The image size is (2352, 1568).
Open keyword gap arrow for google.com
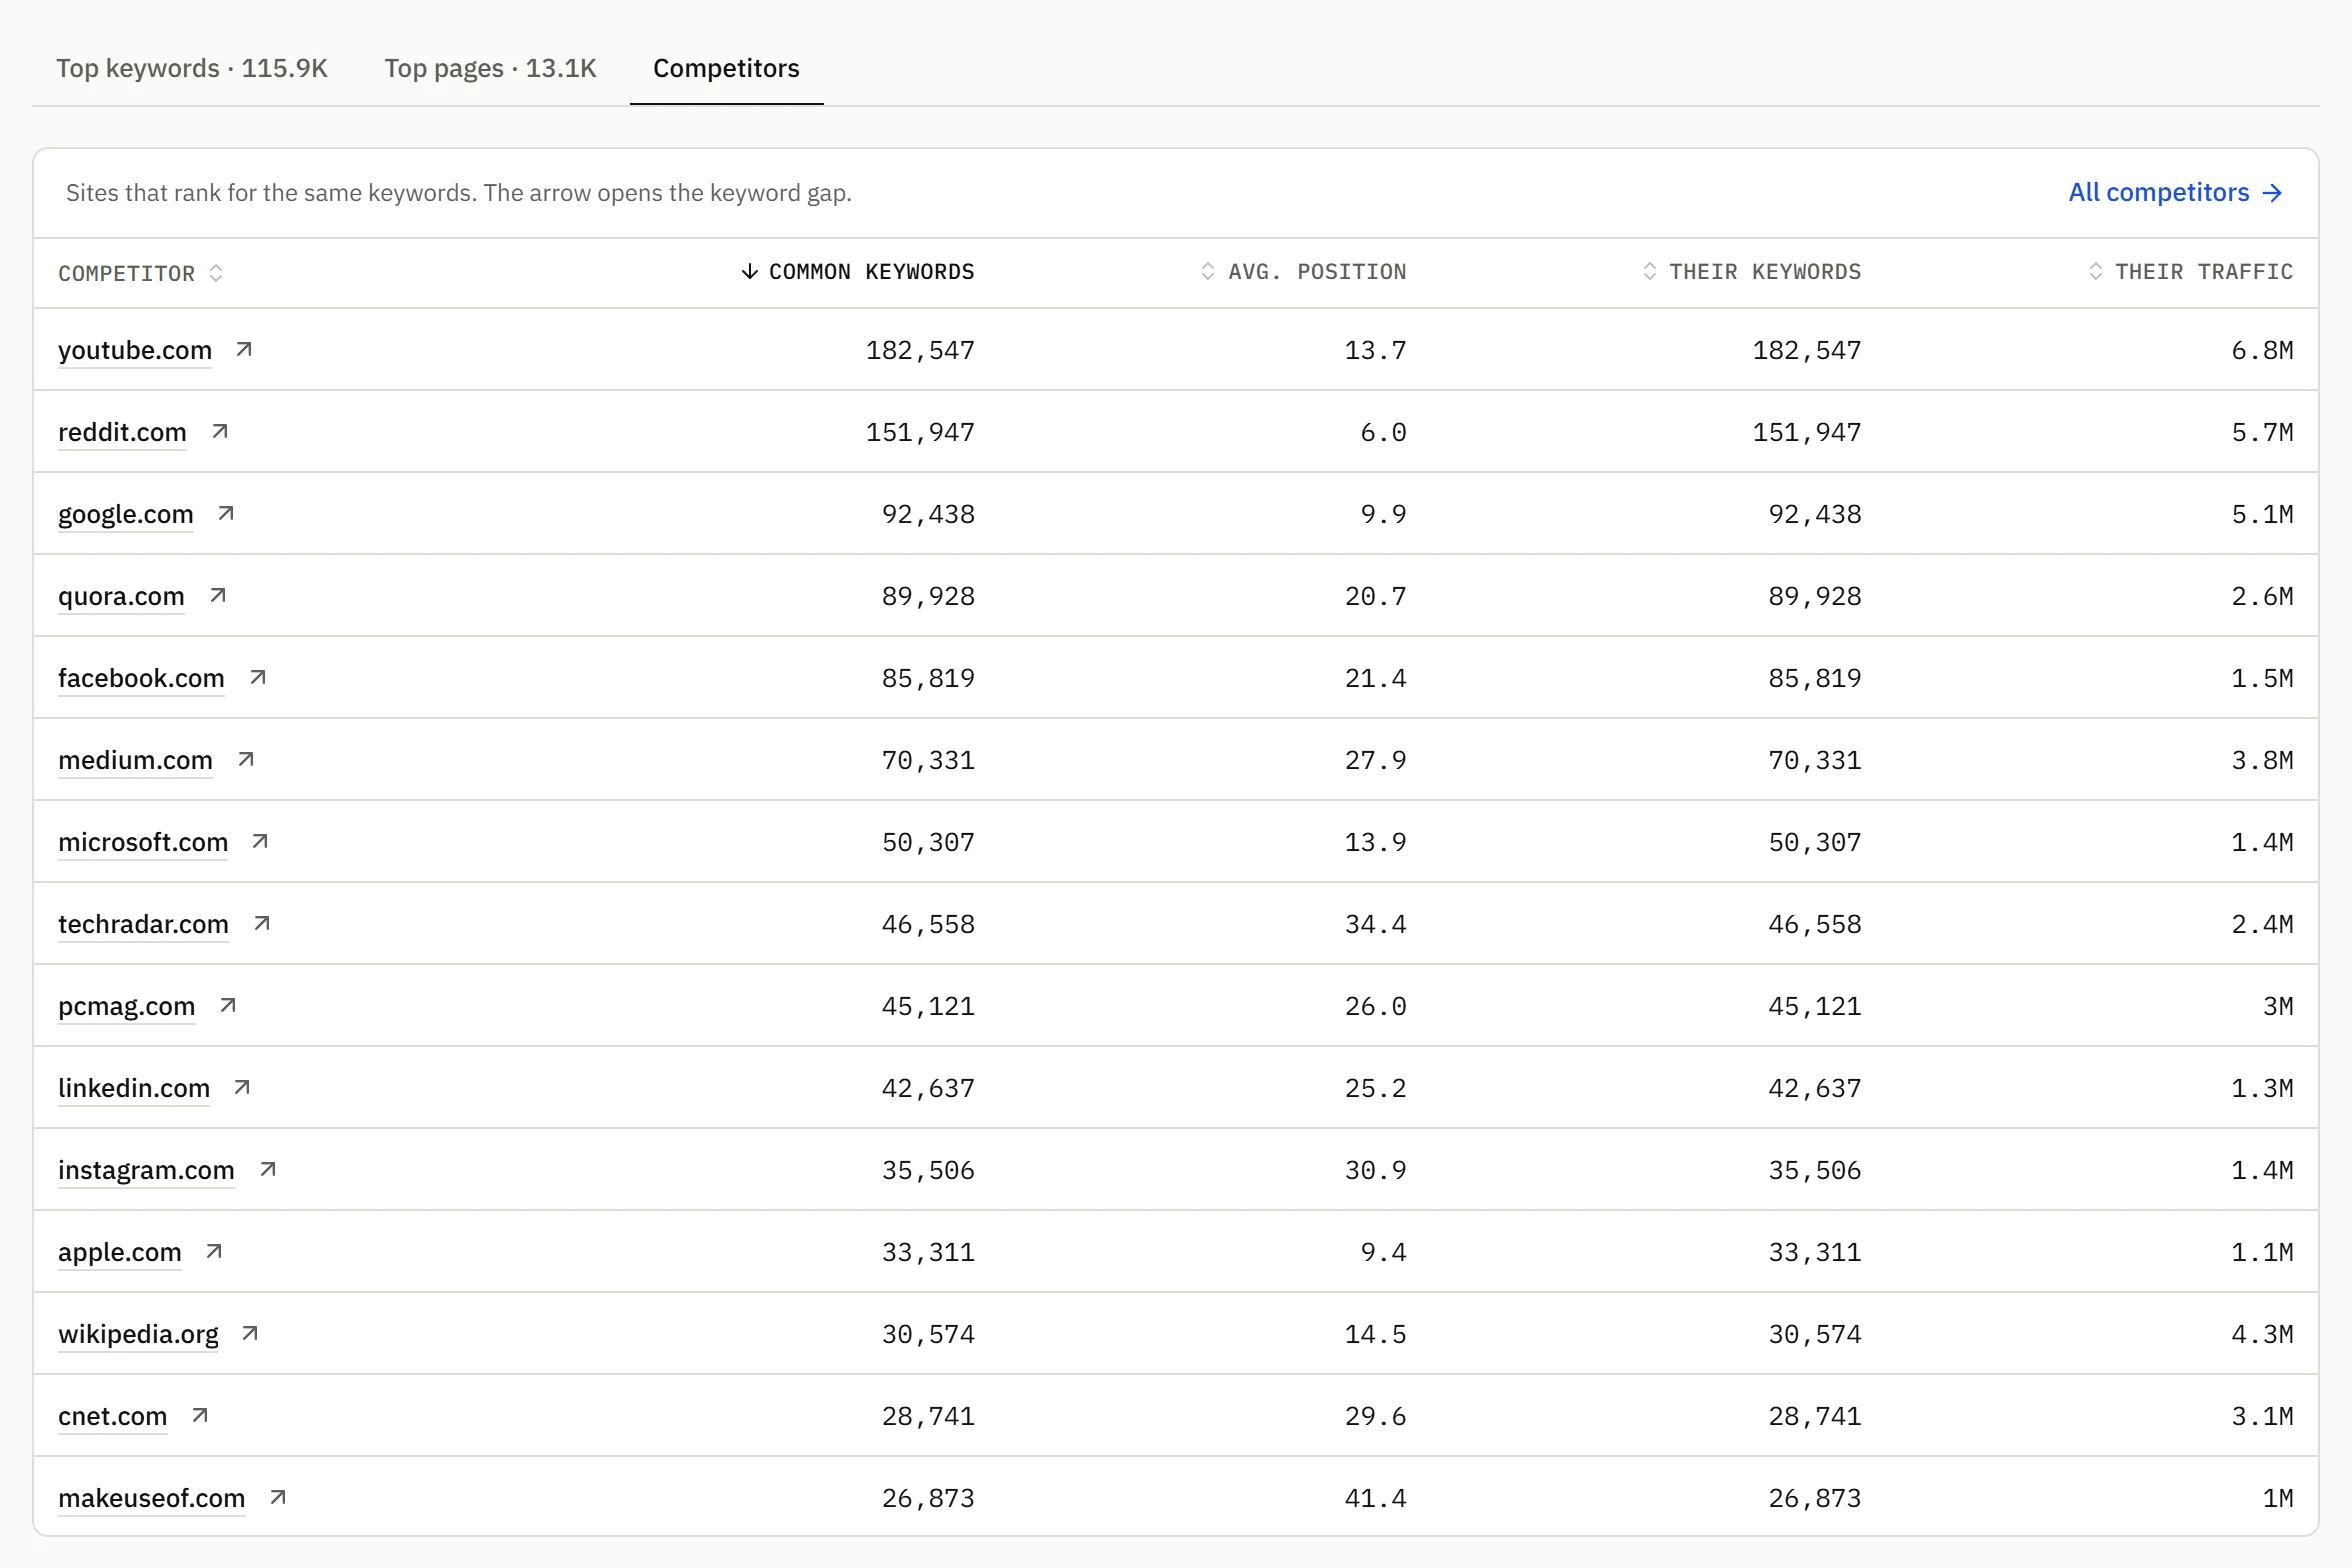point(226,513)
